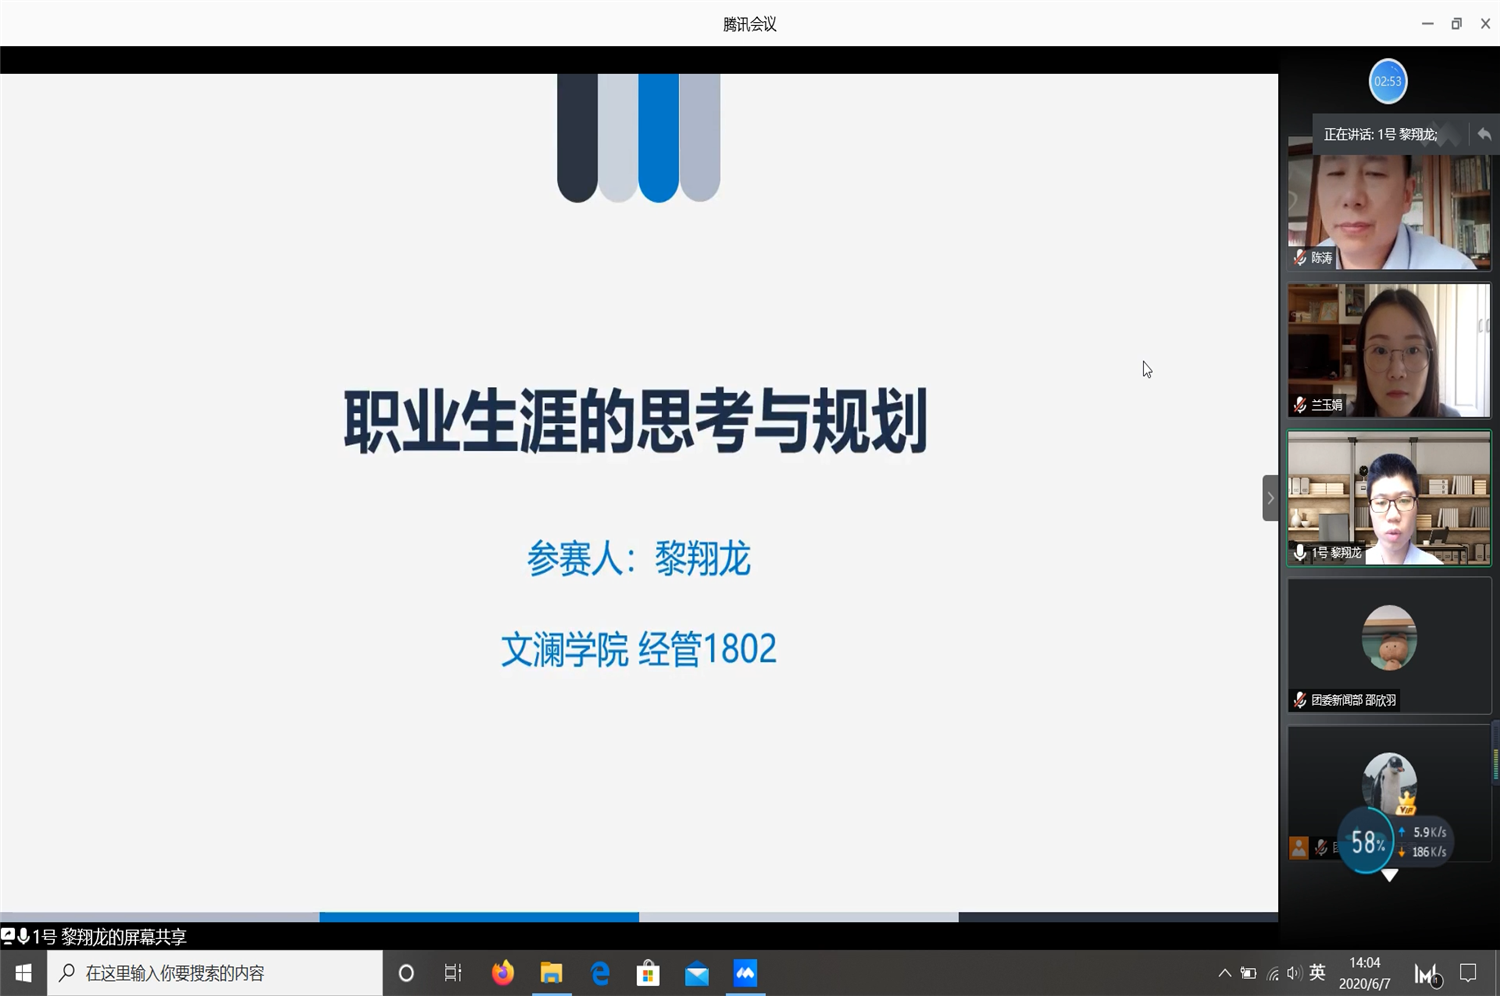Toggle the muted mic icon on 兰玉娟's video
This screenshot has height=996, width=1500.
pos(1300,405)
